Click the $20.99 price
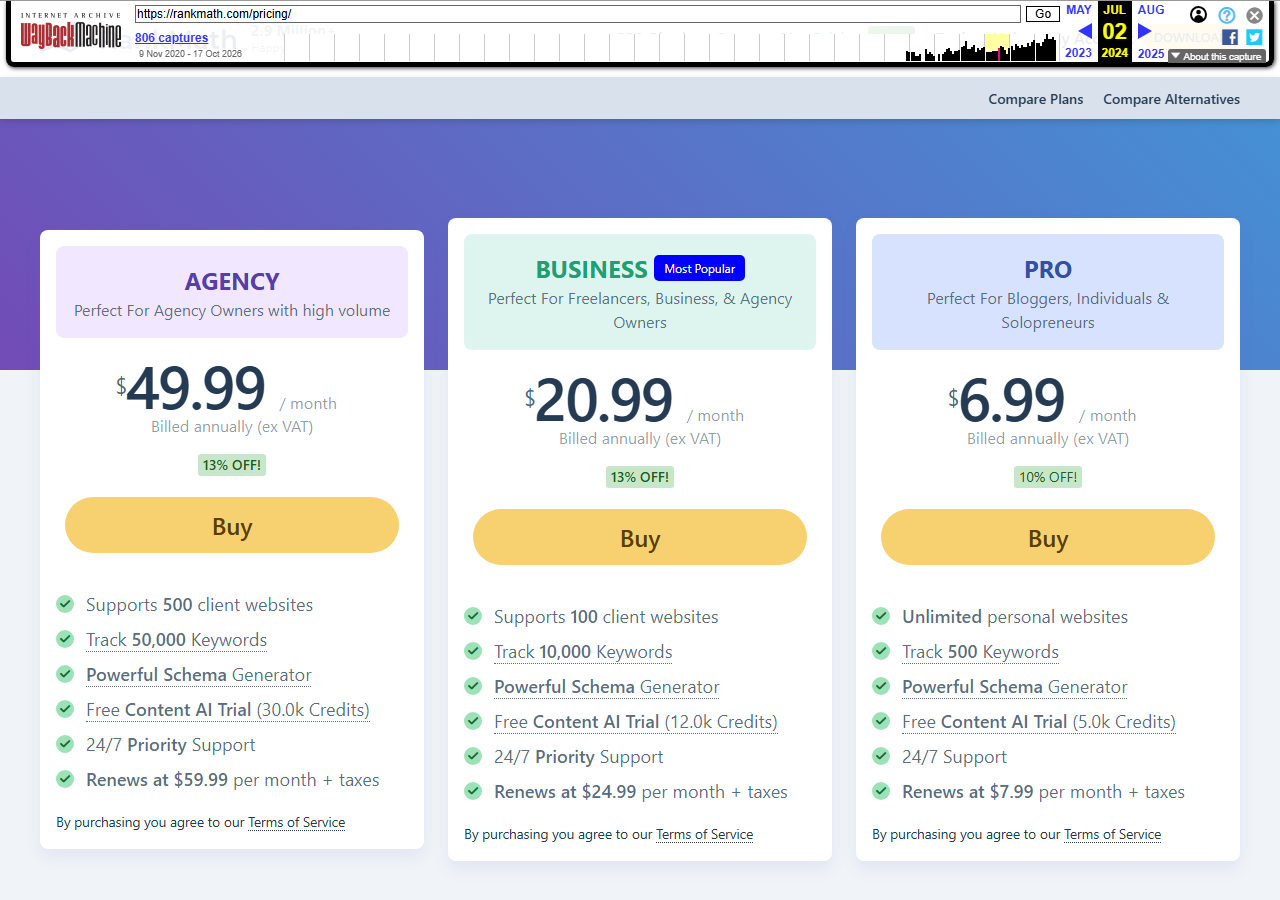1280x900 pixels. (x=599, y=401)
